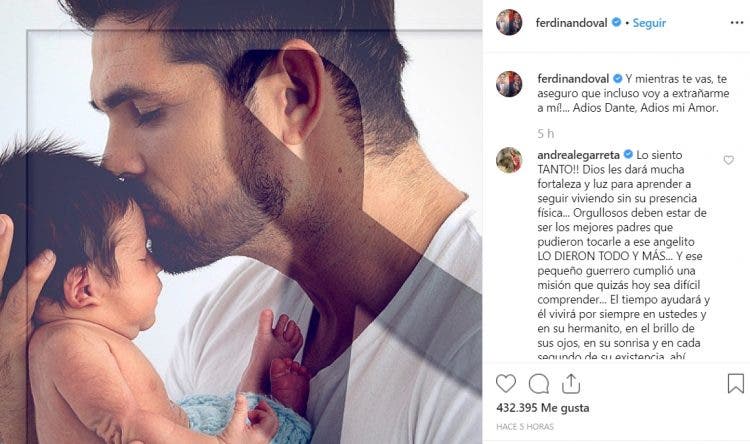
Task: Open ferdinandoval profile from header username
Action: (571, 23)
